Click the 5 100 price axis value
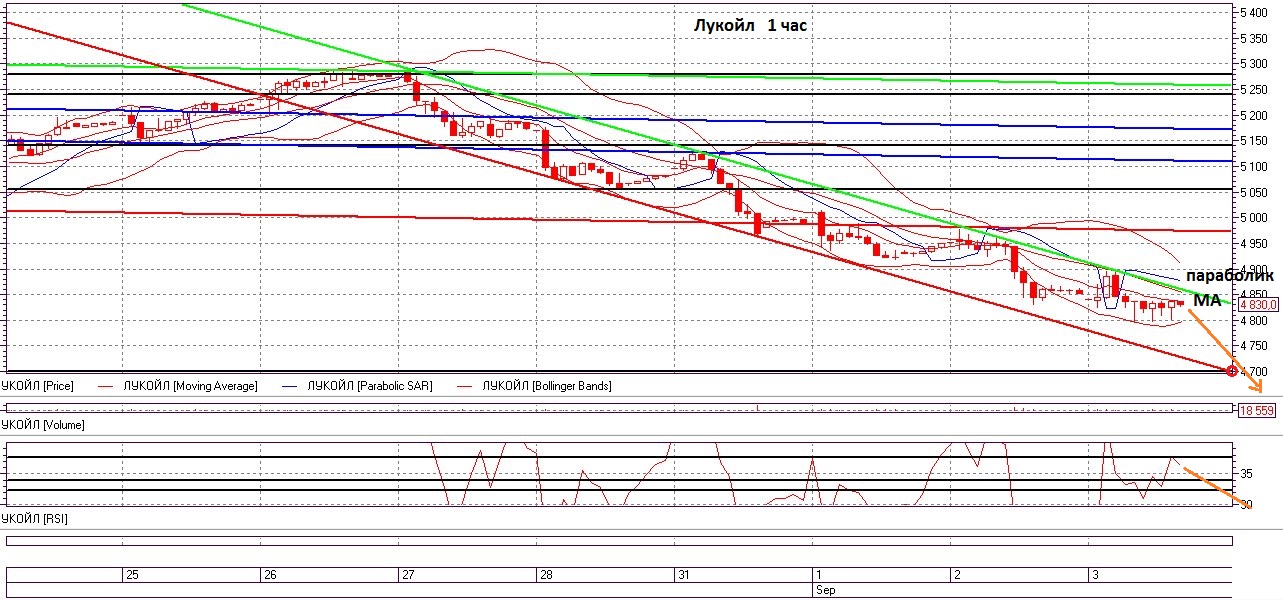 tap(1256, 167)
